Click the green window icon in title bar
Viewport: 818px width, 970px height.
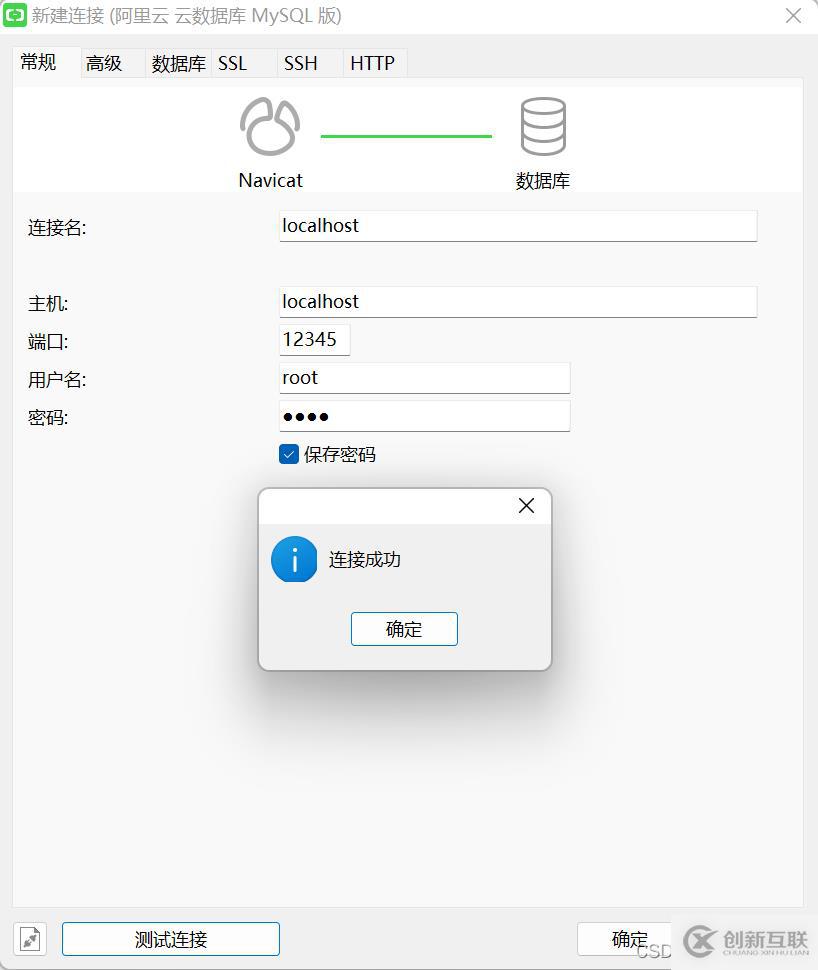pyautogui.click(x=14, y=15)
